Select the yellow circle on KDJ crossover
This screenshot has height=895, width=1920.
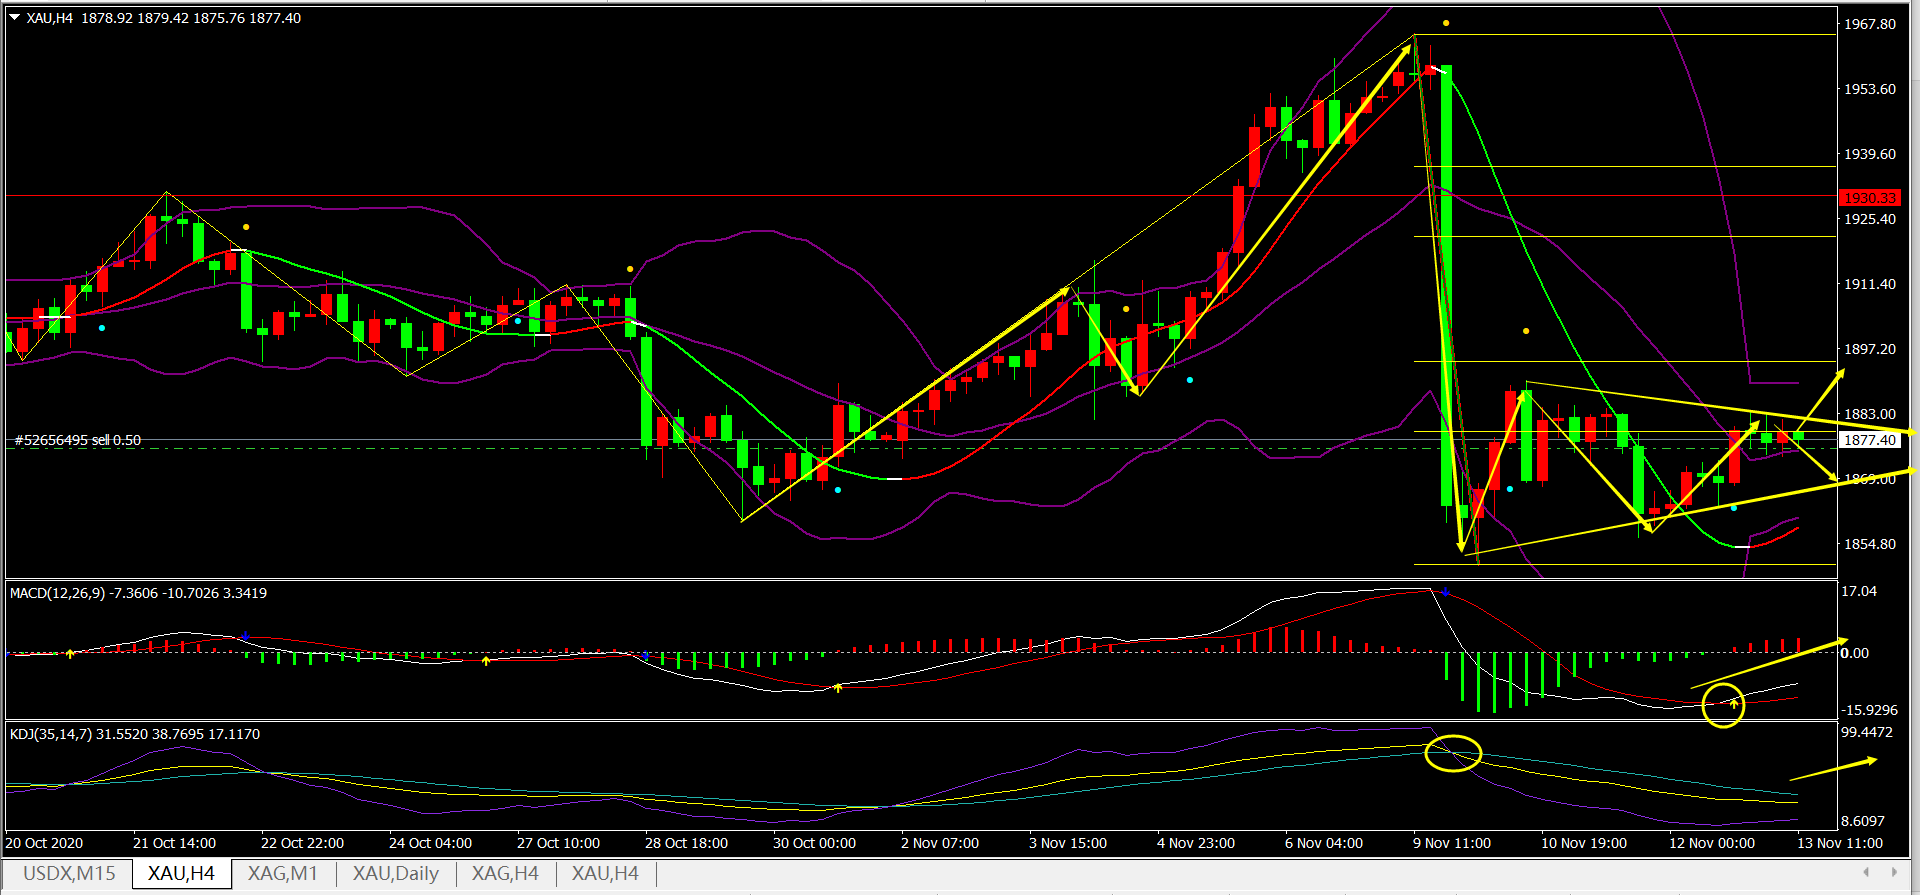pos(1452,753)
